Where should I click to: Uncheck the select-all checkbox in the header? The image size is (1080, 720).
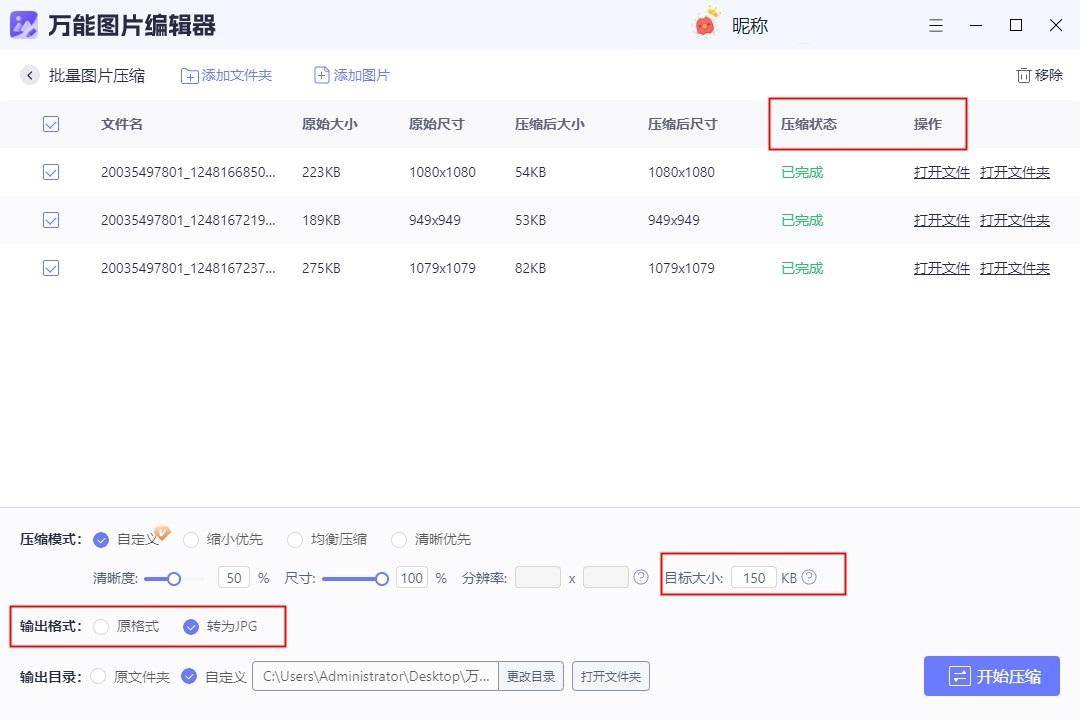tap(51, 124)
